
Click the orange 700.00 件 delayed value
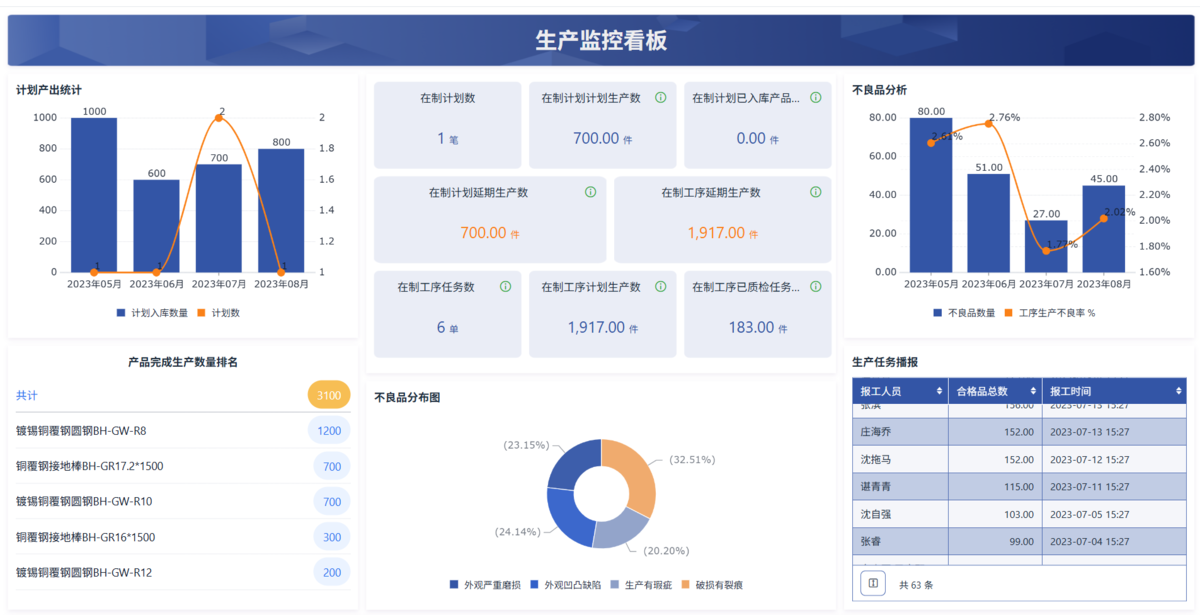tap(490, 233)
